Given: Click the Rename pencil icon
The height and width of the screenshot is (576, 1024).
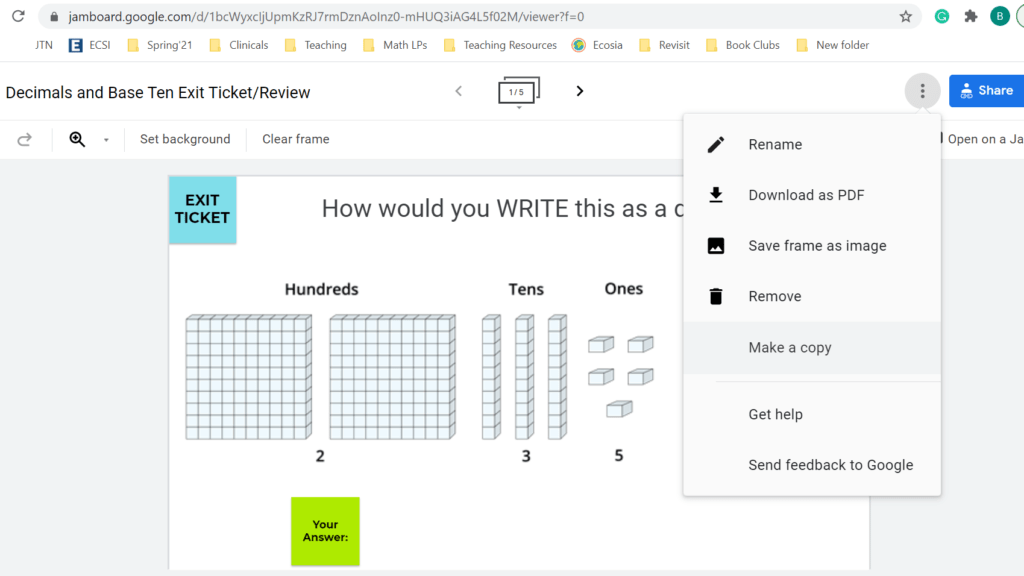Looking at the screenshot, I should (x=716, y=144).
